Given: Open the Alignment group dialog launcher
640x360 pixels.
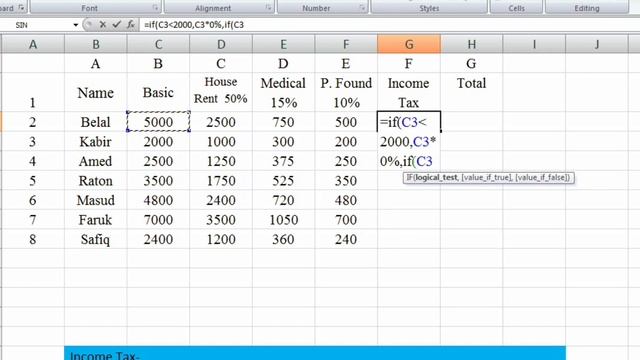Looking at the screenshot, I should pyautogui.click(x=268, y=8).
